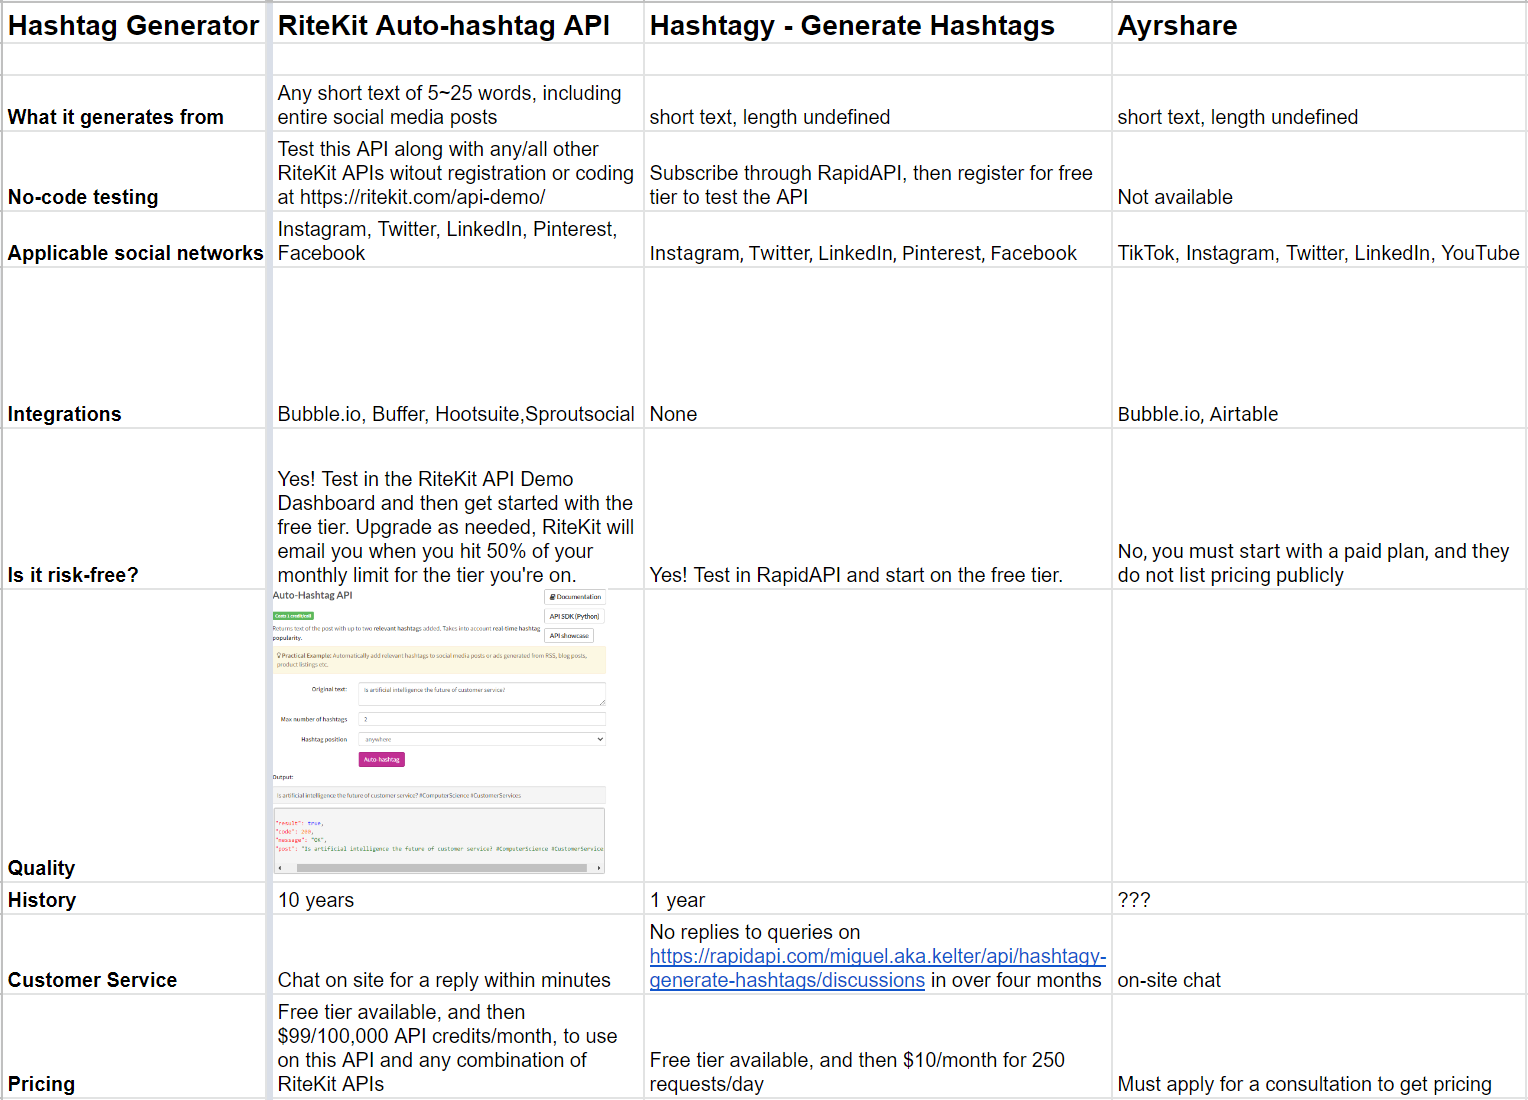Click the Practical Example yellow note

coord(440,660)
